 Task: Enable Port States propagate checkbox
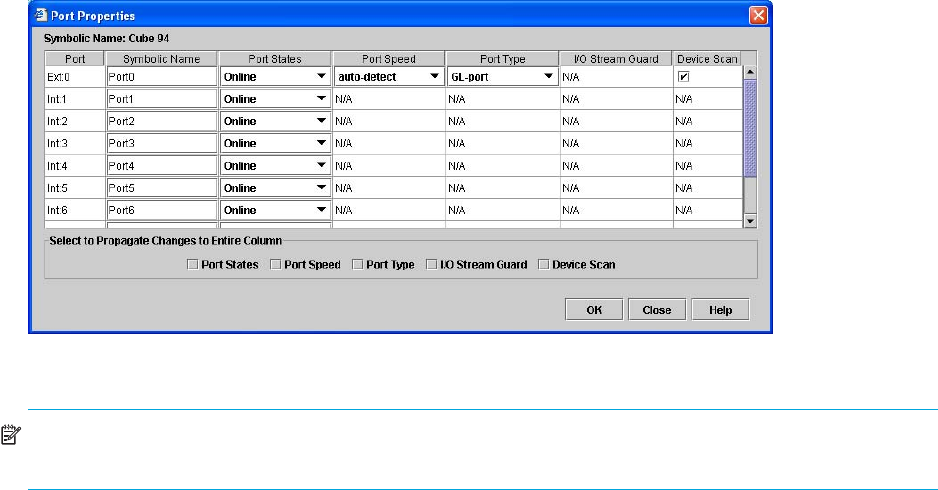[x=193, y=265]
